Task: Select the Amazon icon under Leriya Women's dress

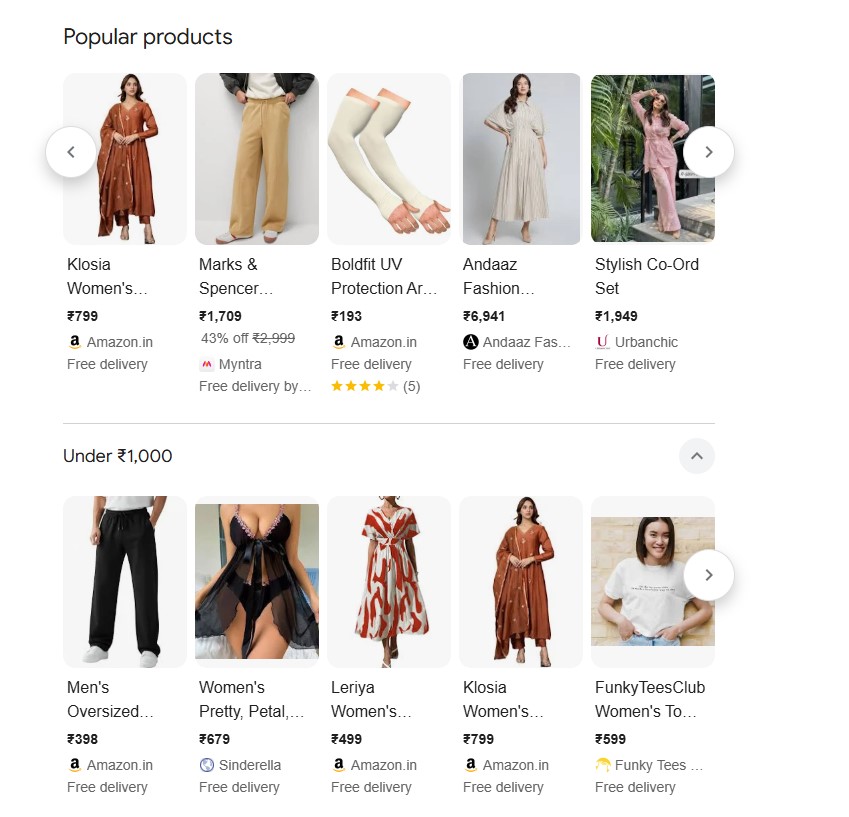Action: (338, 764)
